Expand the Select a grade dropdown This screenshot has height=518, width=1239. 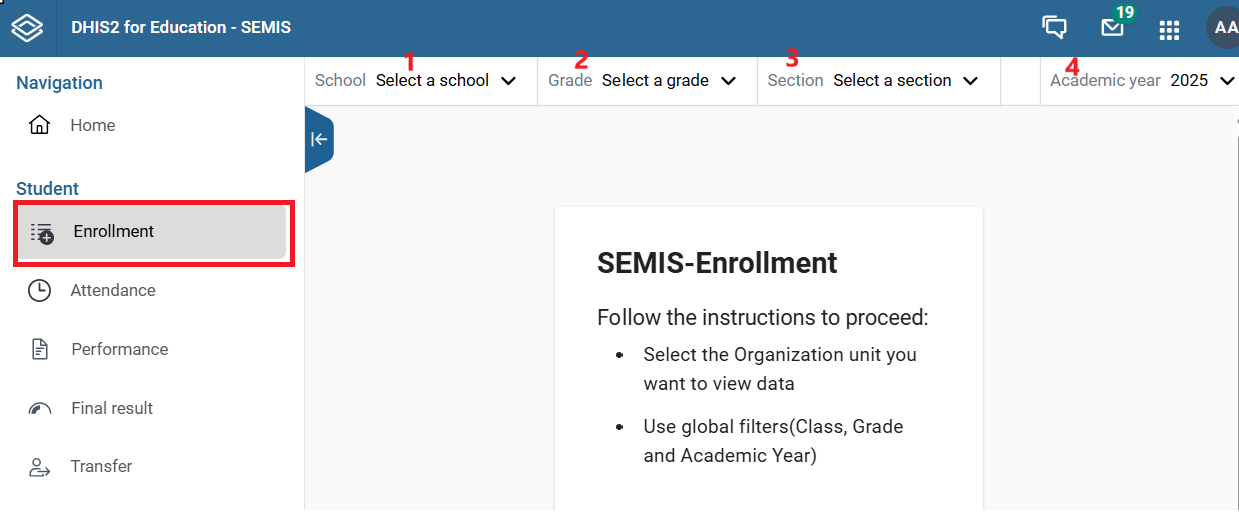pyautogui.click(x=669, y=80)
